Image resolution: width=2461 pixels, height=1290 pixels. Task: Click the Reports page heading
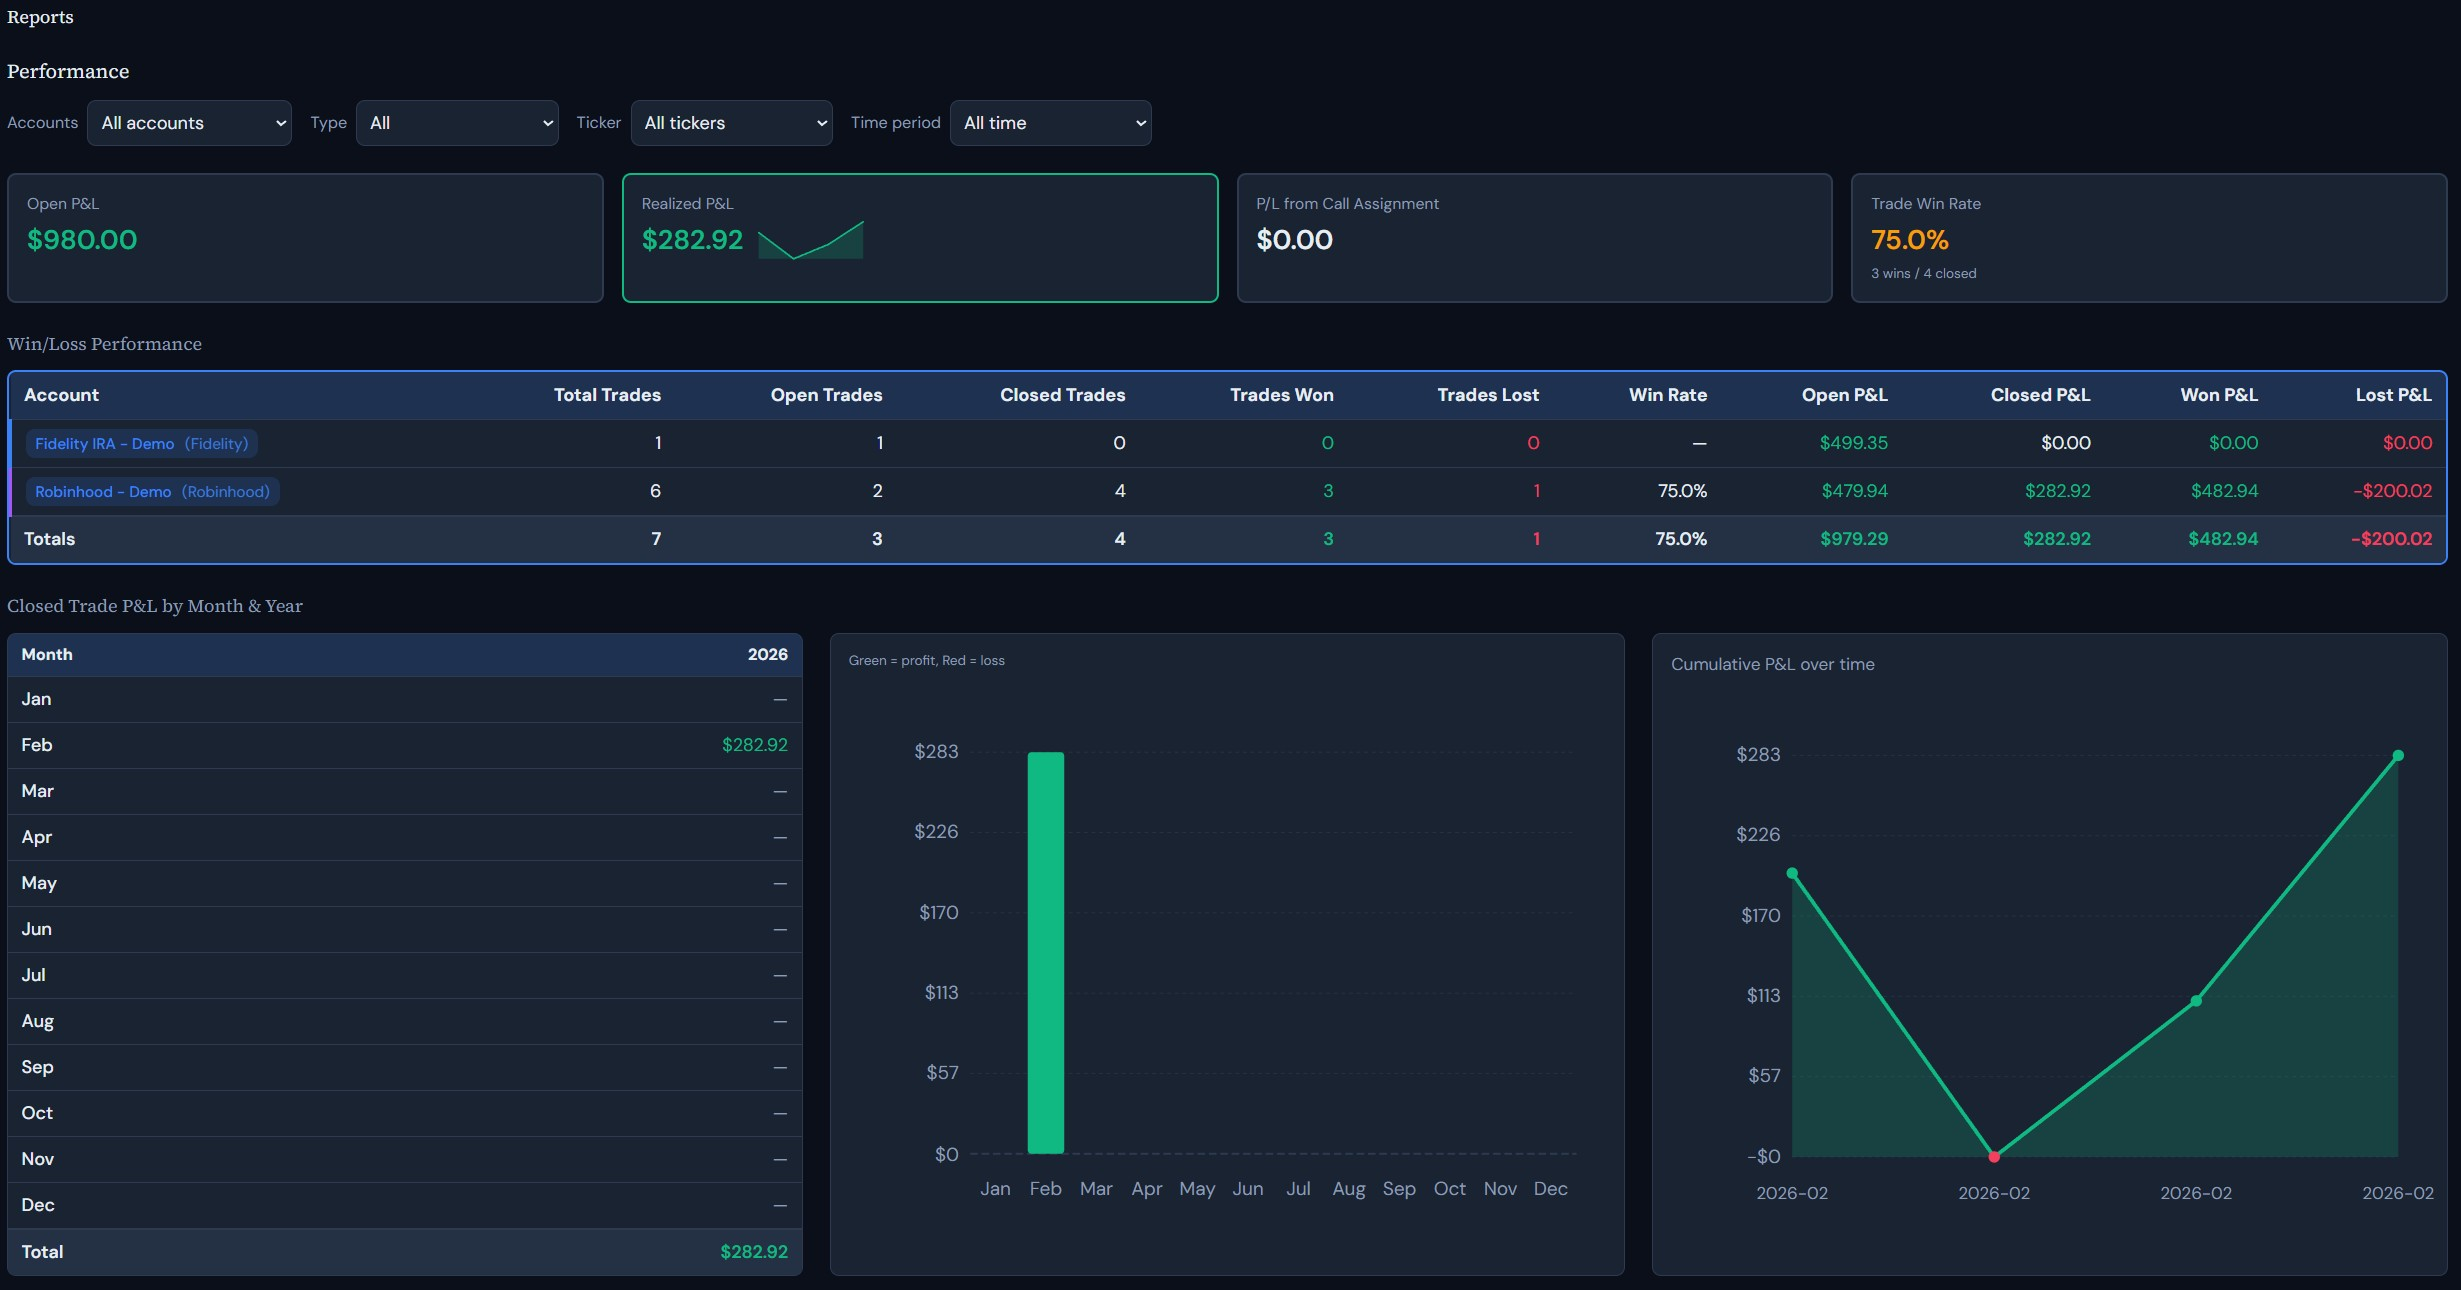pyautogui.click(x=40, y=17)
